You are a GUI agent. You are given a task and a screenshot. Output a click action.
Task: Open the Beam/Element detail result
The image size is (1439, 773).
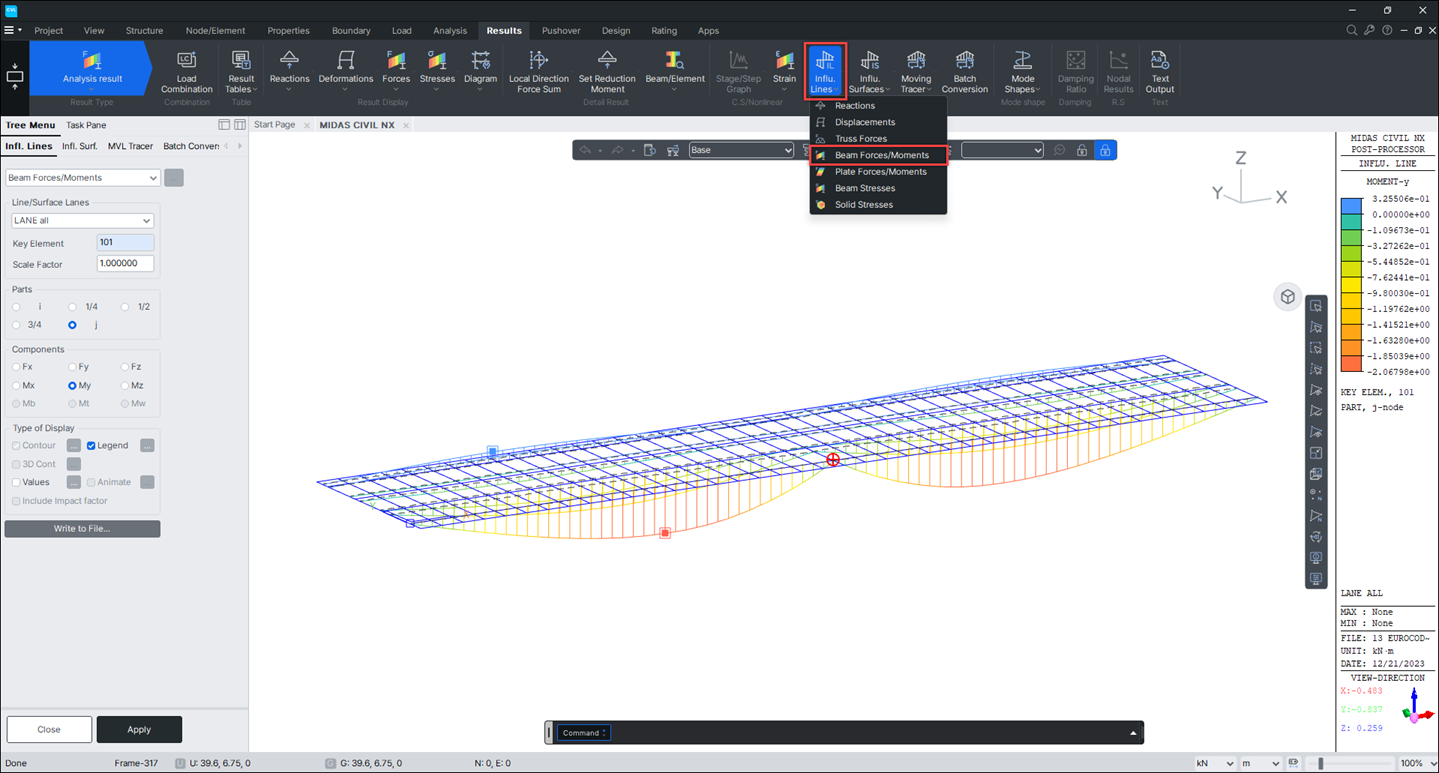click(x=675, y=72)
